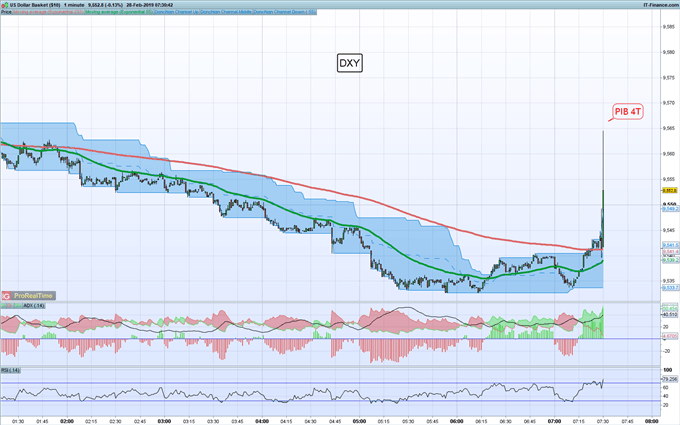The image size is (680, 425).
Task: Click the 06:00 time axis label
Action: click(x=457, y=421)
